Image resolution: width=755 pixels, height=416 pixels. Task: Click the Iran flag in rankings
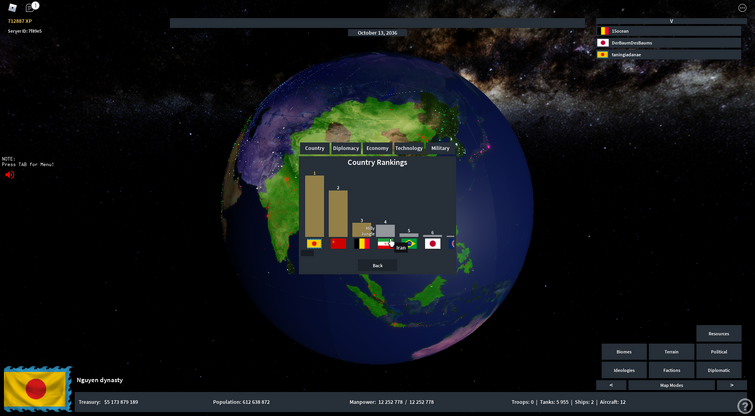click(x=385, y=244)
